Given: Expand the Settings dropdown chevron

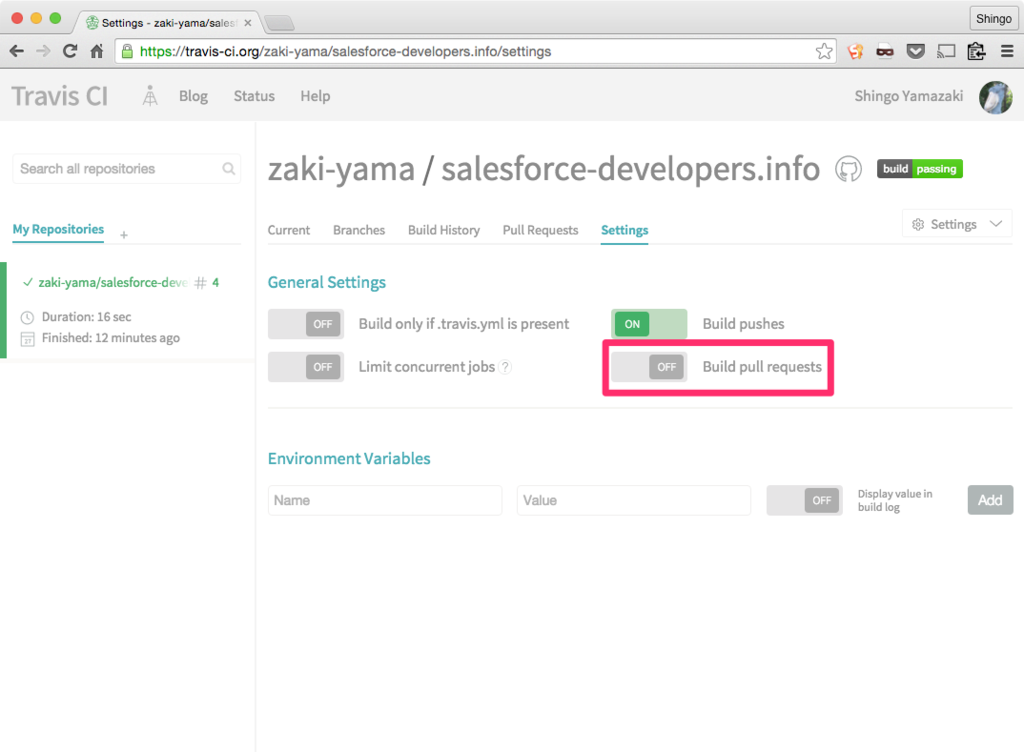Looking at the screenshot, I should tap(996, 224).
